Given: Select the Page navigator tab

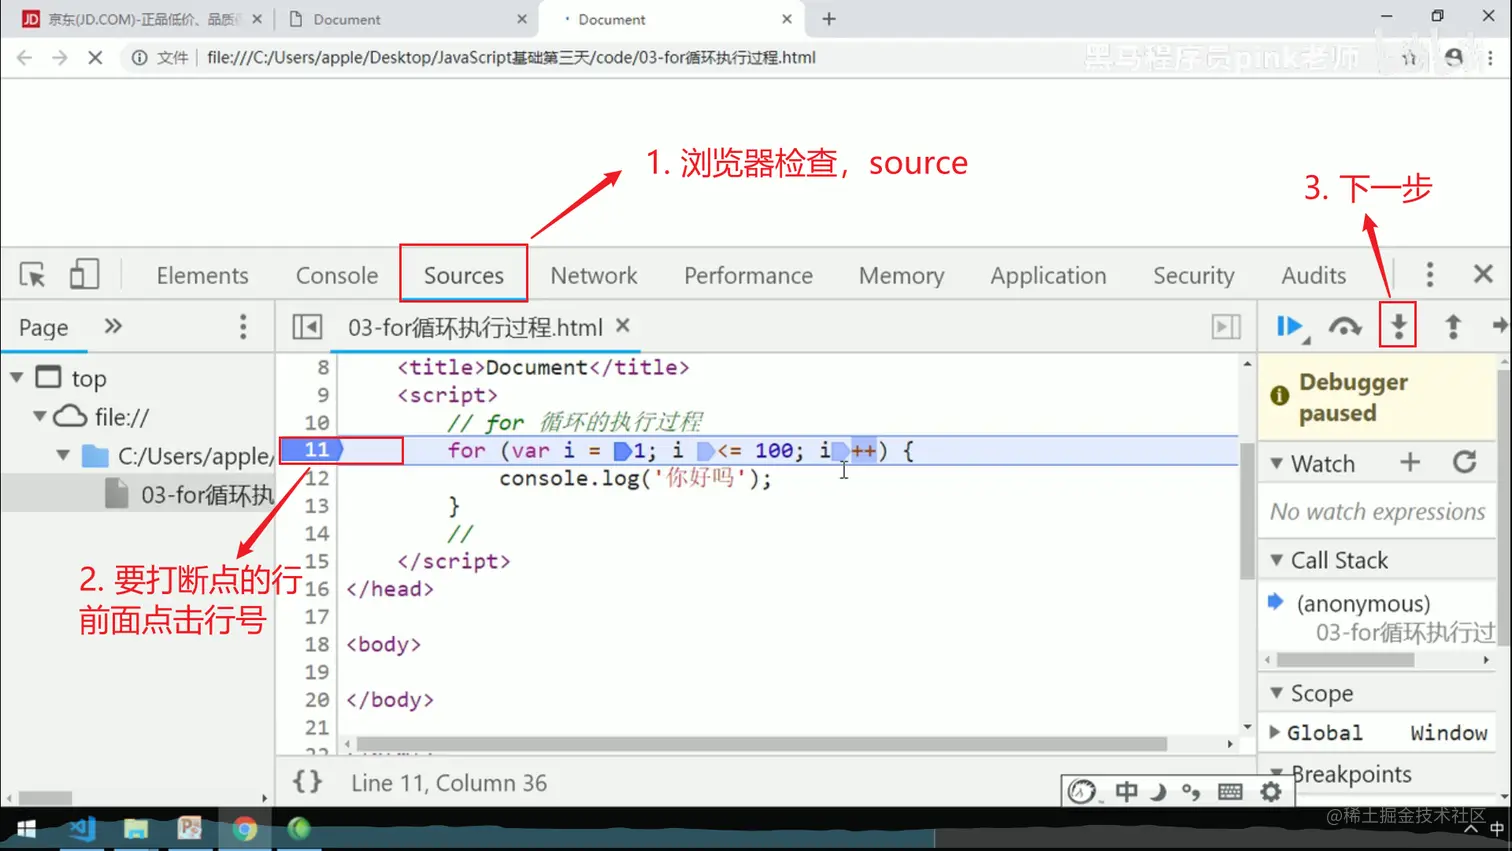Looking at the screenshot, I should coord(44,327).
